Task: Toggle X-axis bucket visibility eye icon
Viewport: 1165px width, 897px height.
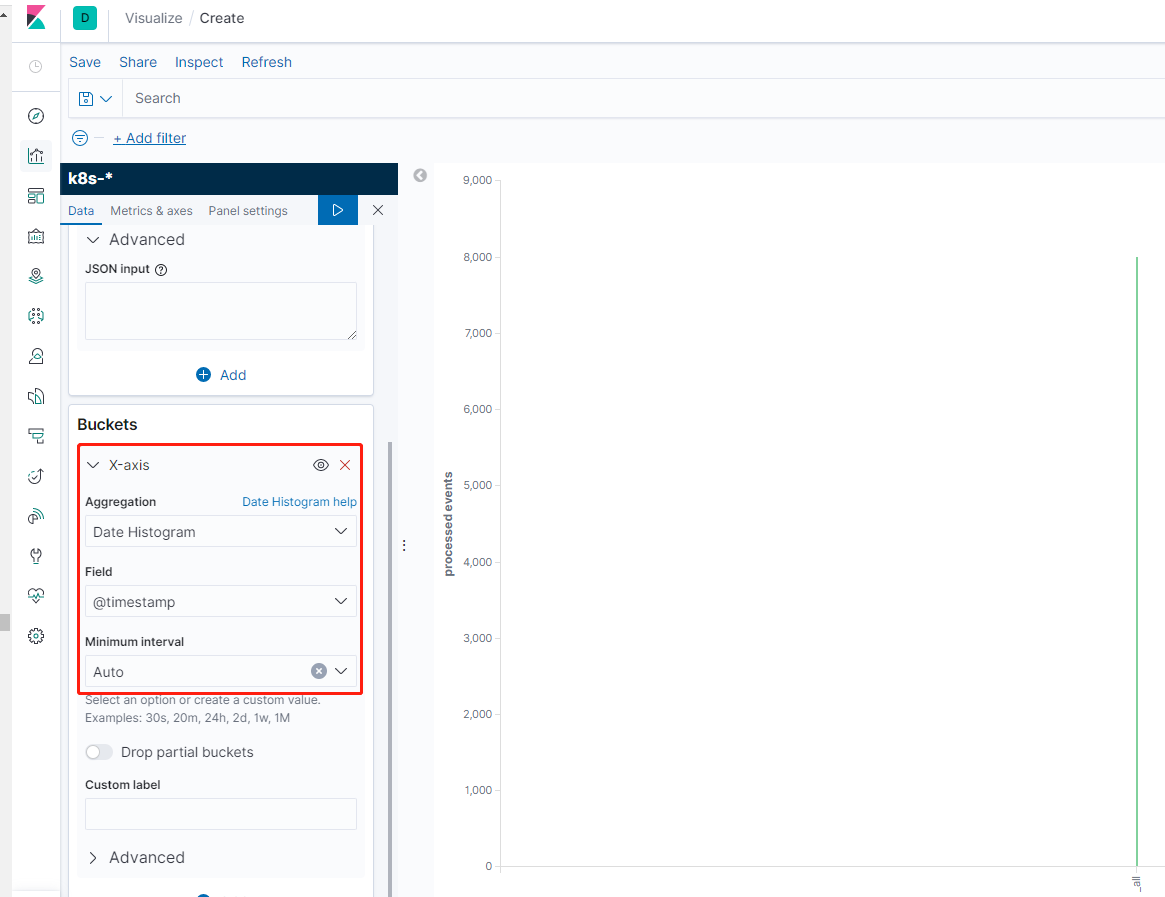Action: pos(321,465)
